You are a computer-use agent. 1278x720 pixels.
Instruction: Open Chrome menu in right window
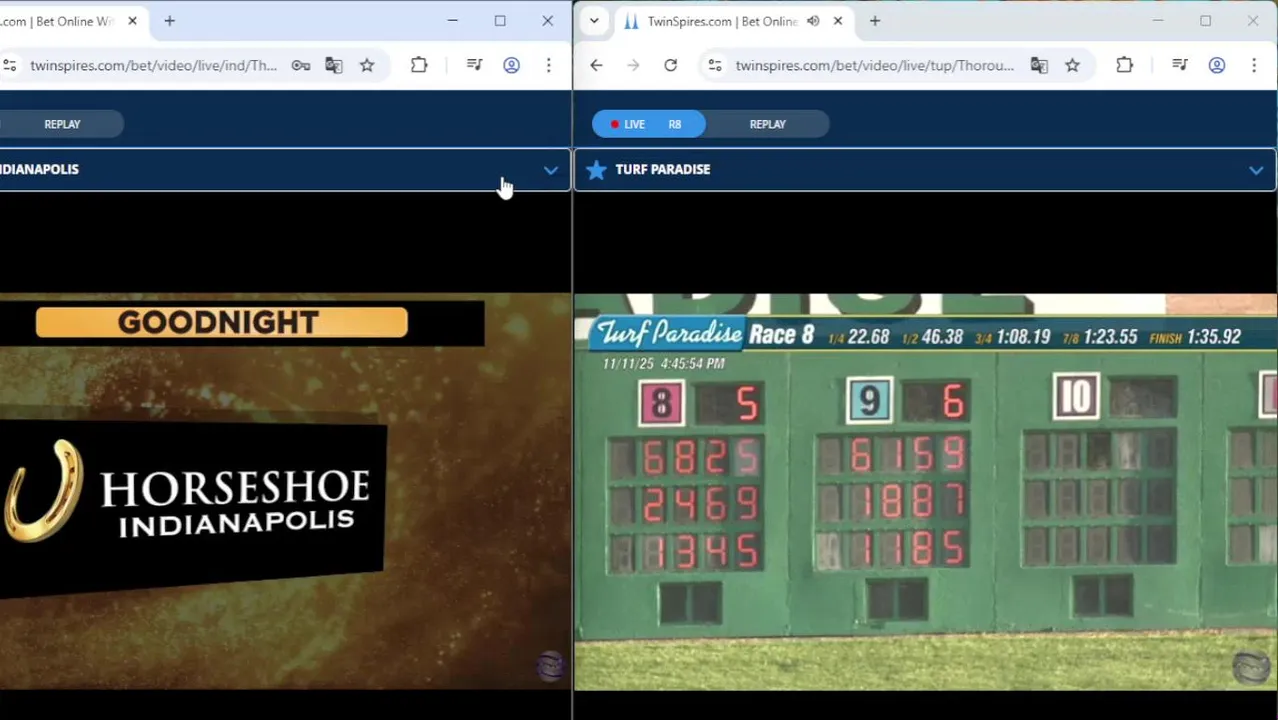[1253, 65]
